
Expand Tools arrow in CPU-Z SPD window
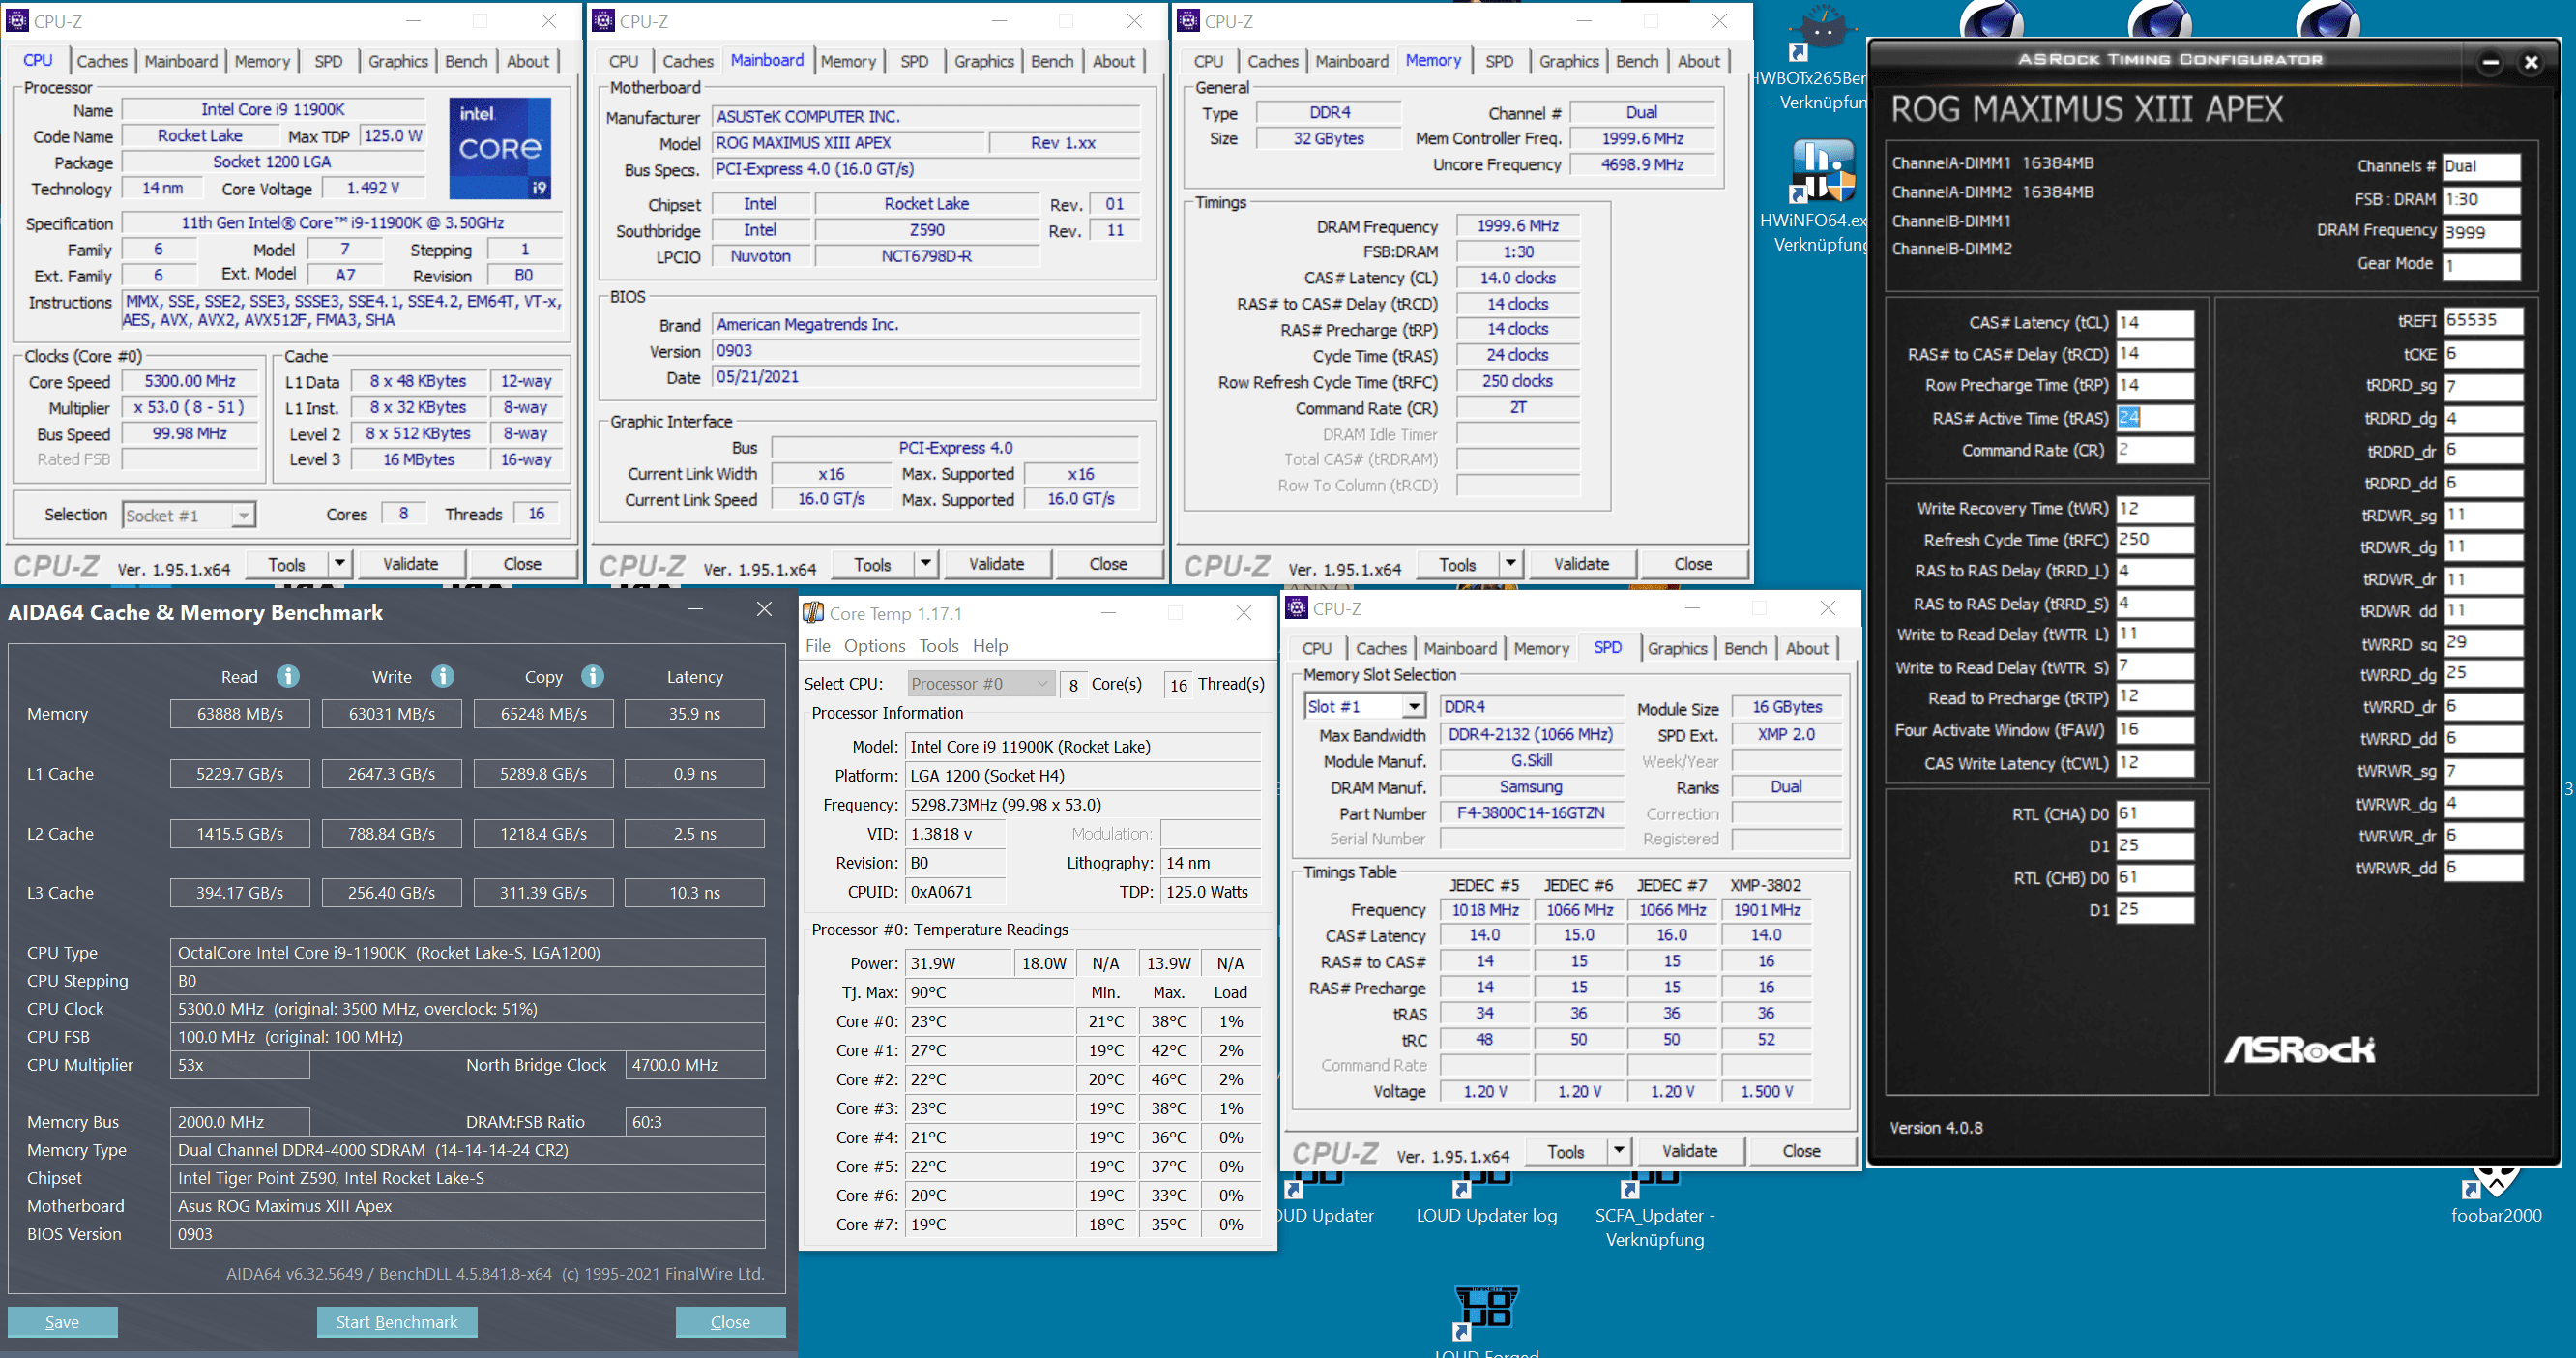[1619, 1151]
